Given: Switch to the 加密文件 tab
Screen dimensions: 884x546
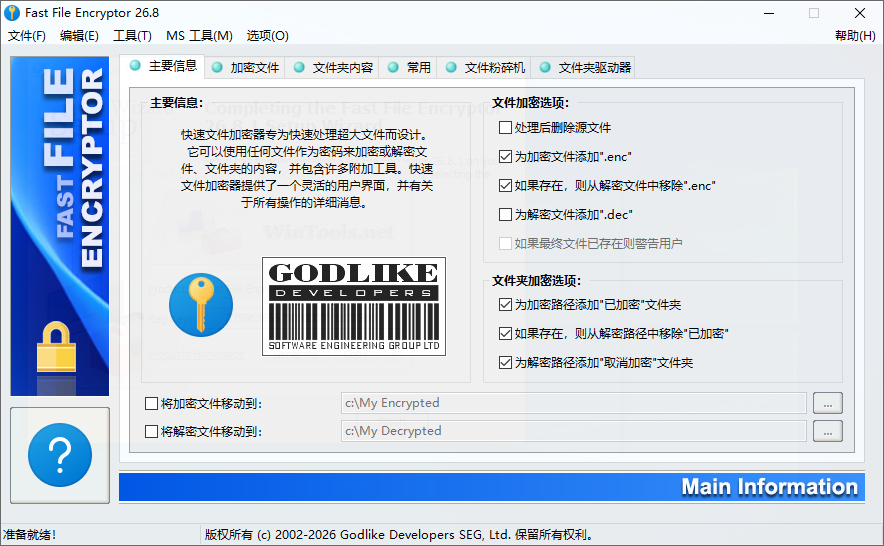Looking at the screenshot, I should point(245,68).
